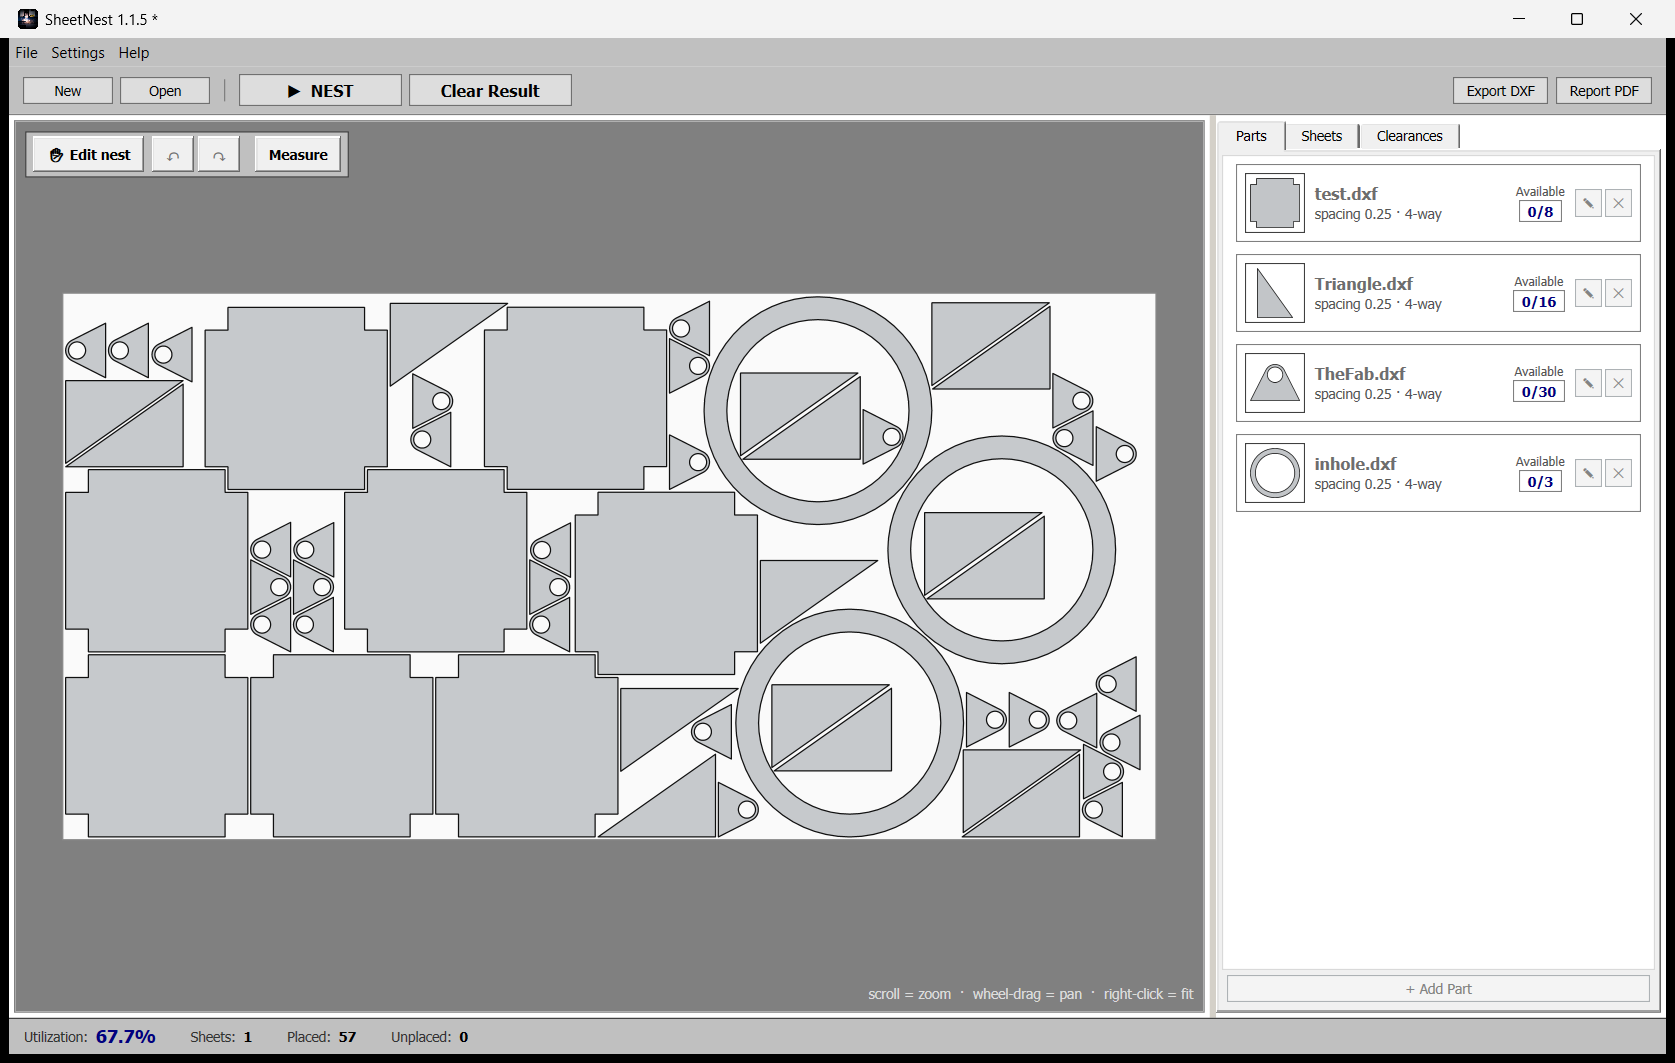Click the New button
Viewport: 1675px width, 1063px height.
[x=68, y=91]
